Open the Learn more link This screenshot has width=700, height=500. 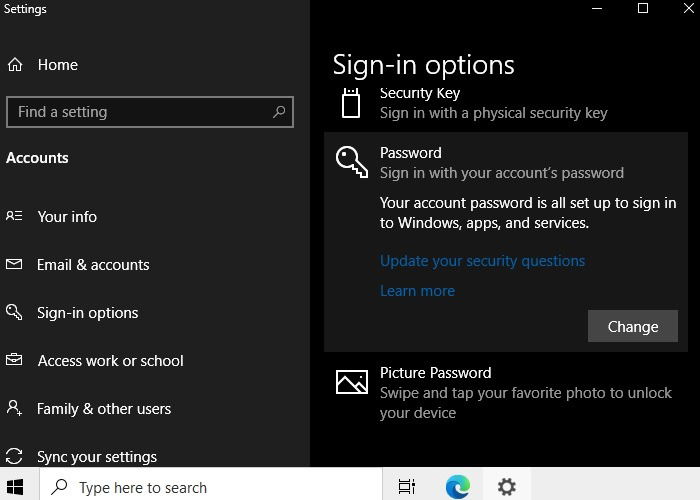(x=417, y=291)
